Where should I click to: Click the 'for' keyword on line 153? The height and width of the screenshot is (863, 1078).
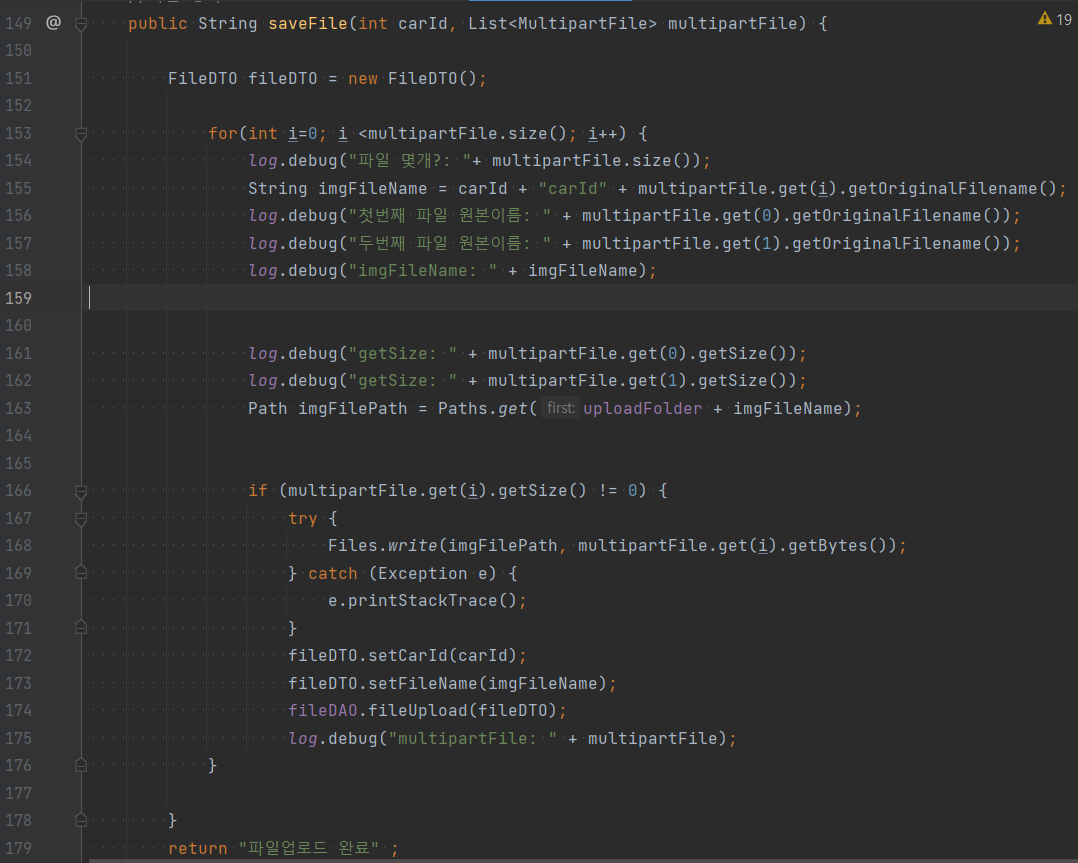point(223,133)
